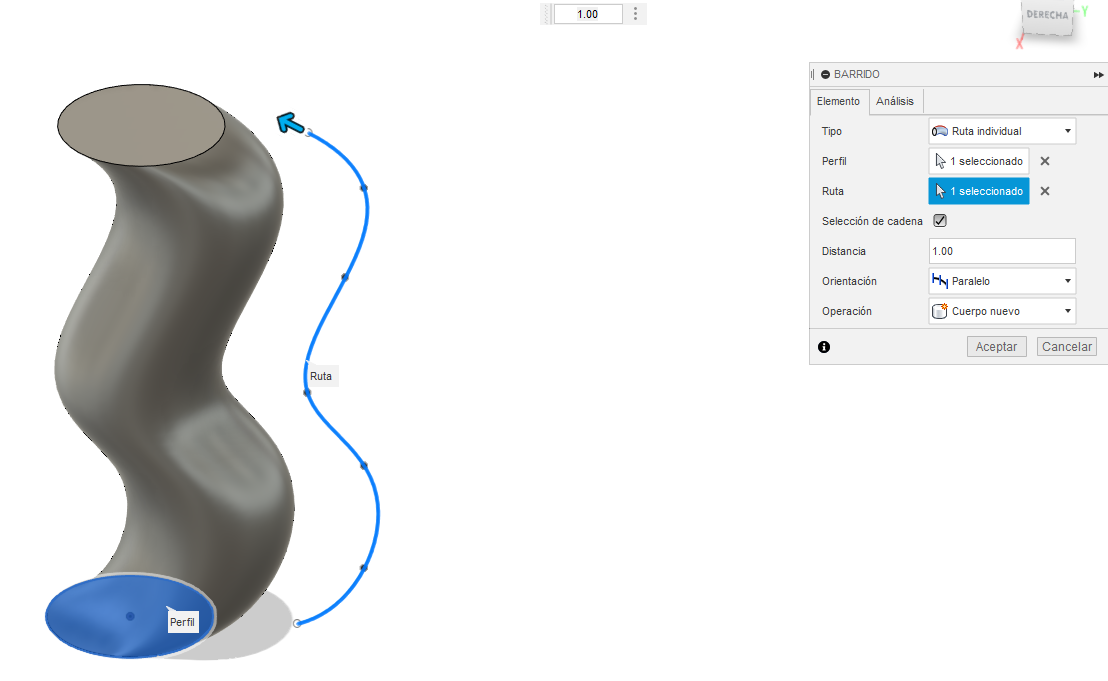Switch to the Elemento tab

click(839, 101)
